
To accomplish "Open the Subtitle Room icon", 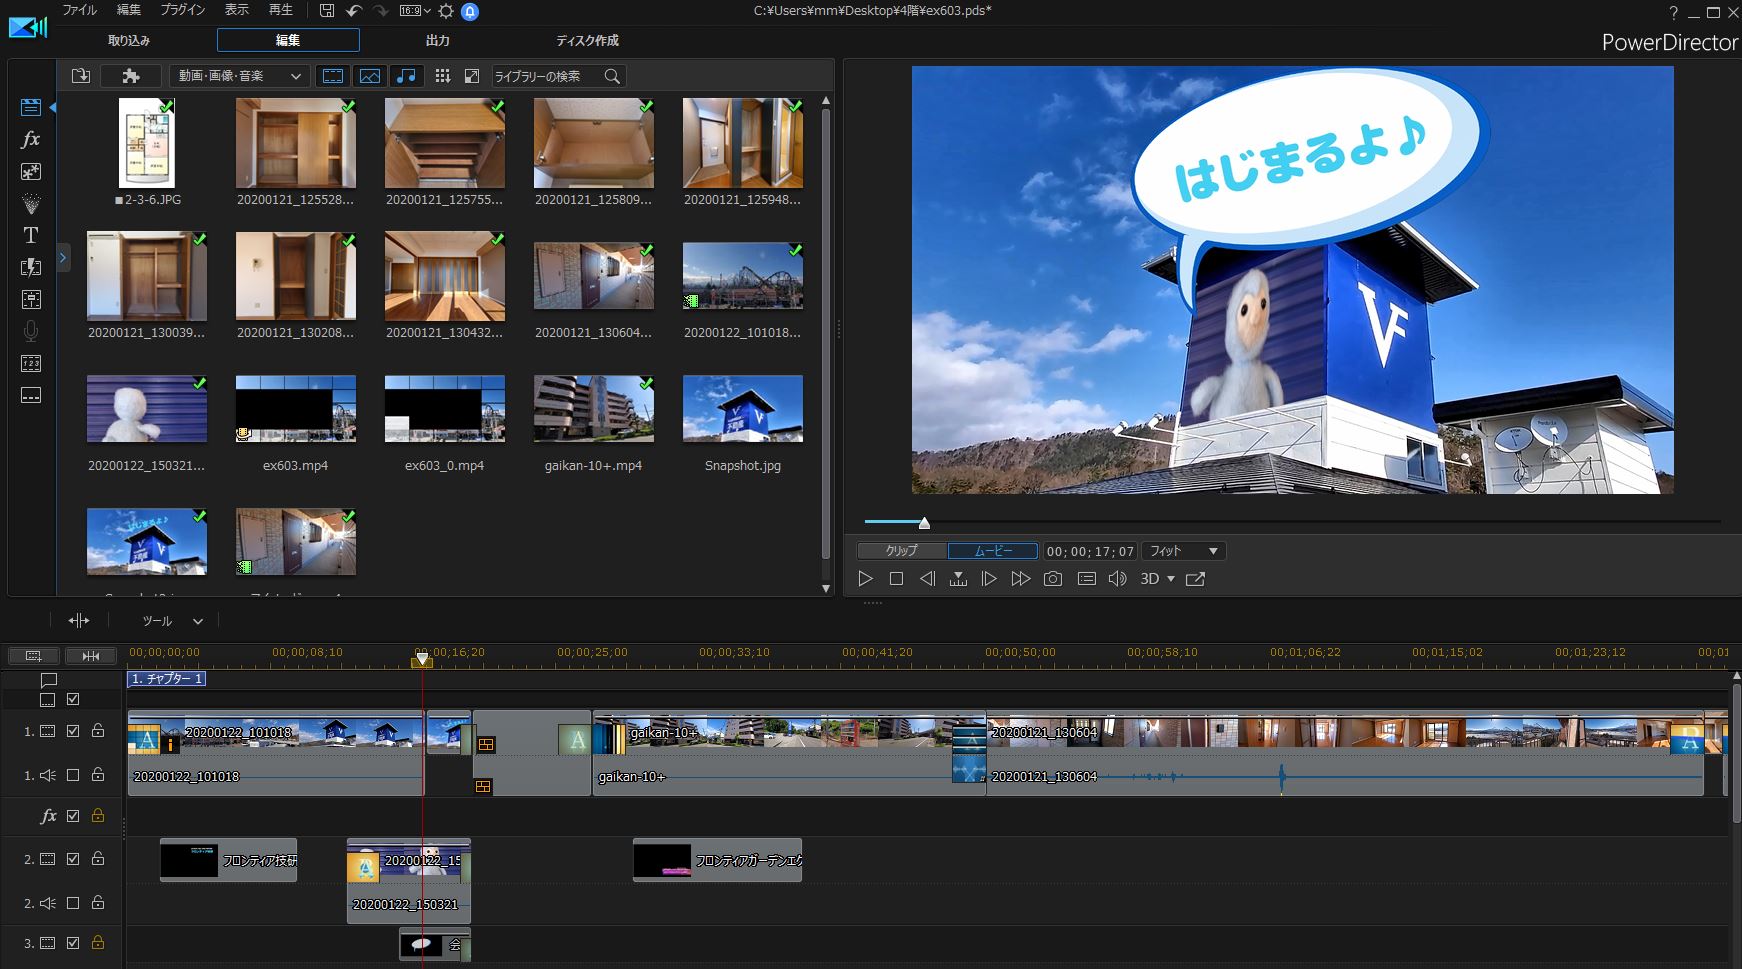I will coord(31,395).
